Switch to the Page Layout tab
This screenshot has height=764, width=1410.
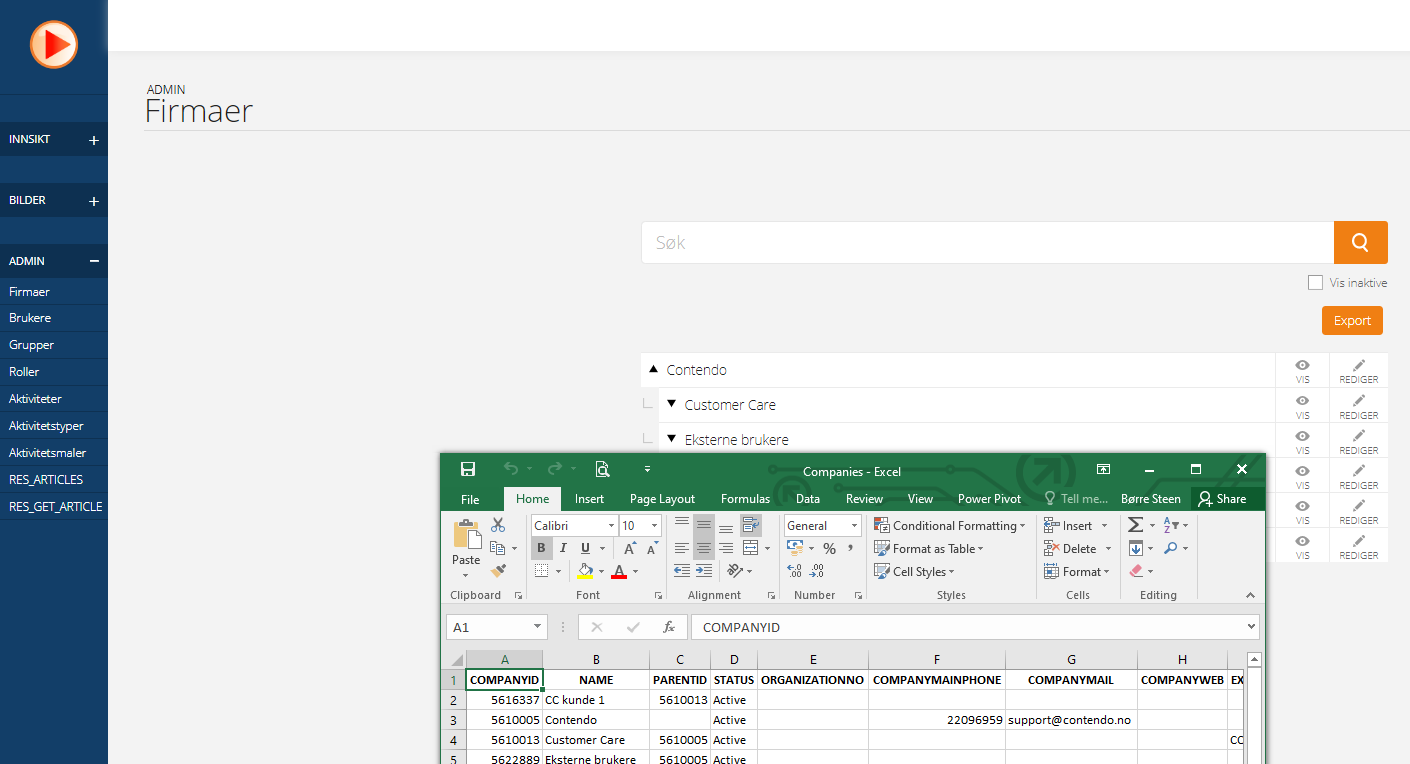[x=662, y=499]
